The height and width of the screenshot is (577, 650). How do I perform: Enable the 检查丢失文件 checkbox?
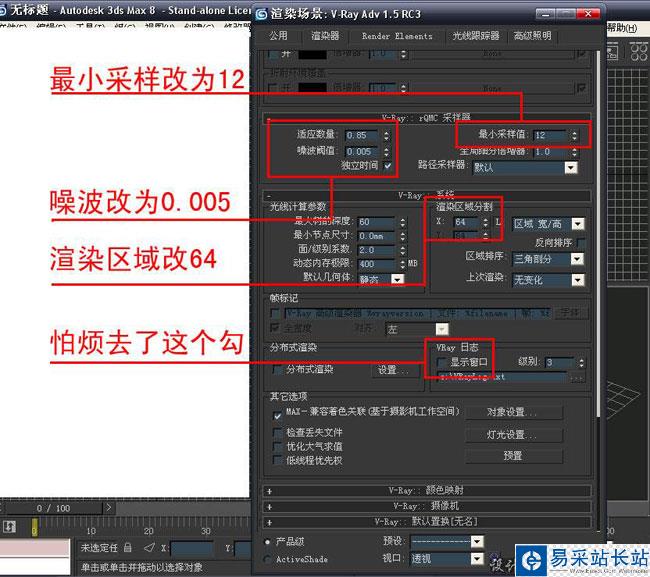tap(277, 433)
